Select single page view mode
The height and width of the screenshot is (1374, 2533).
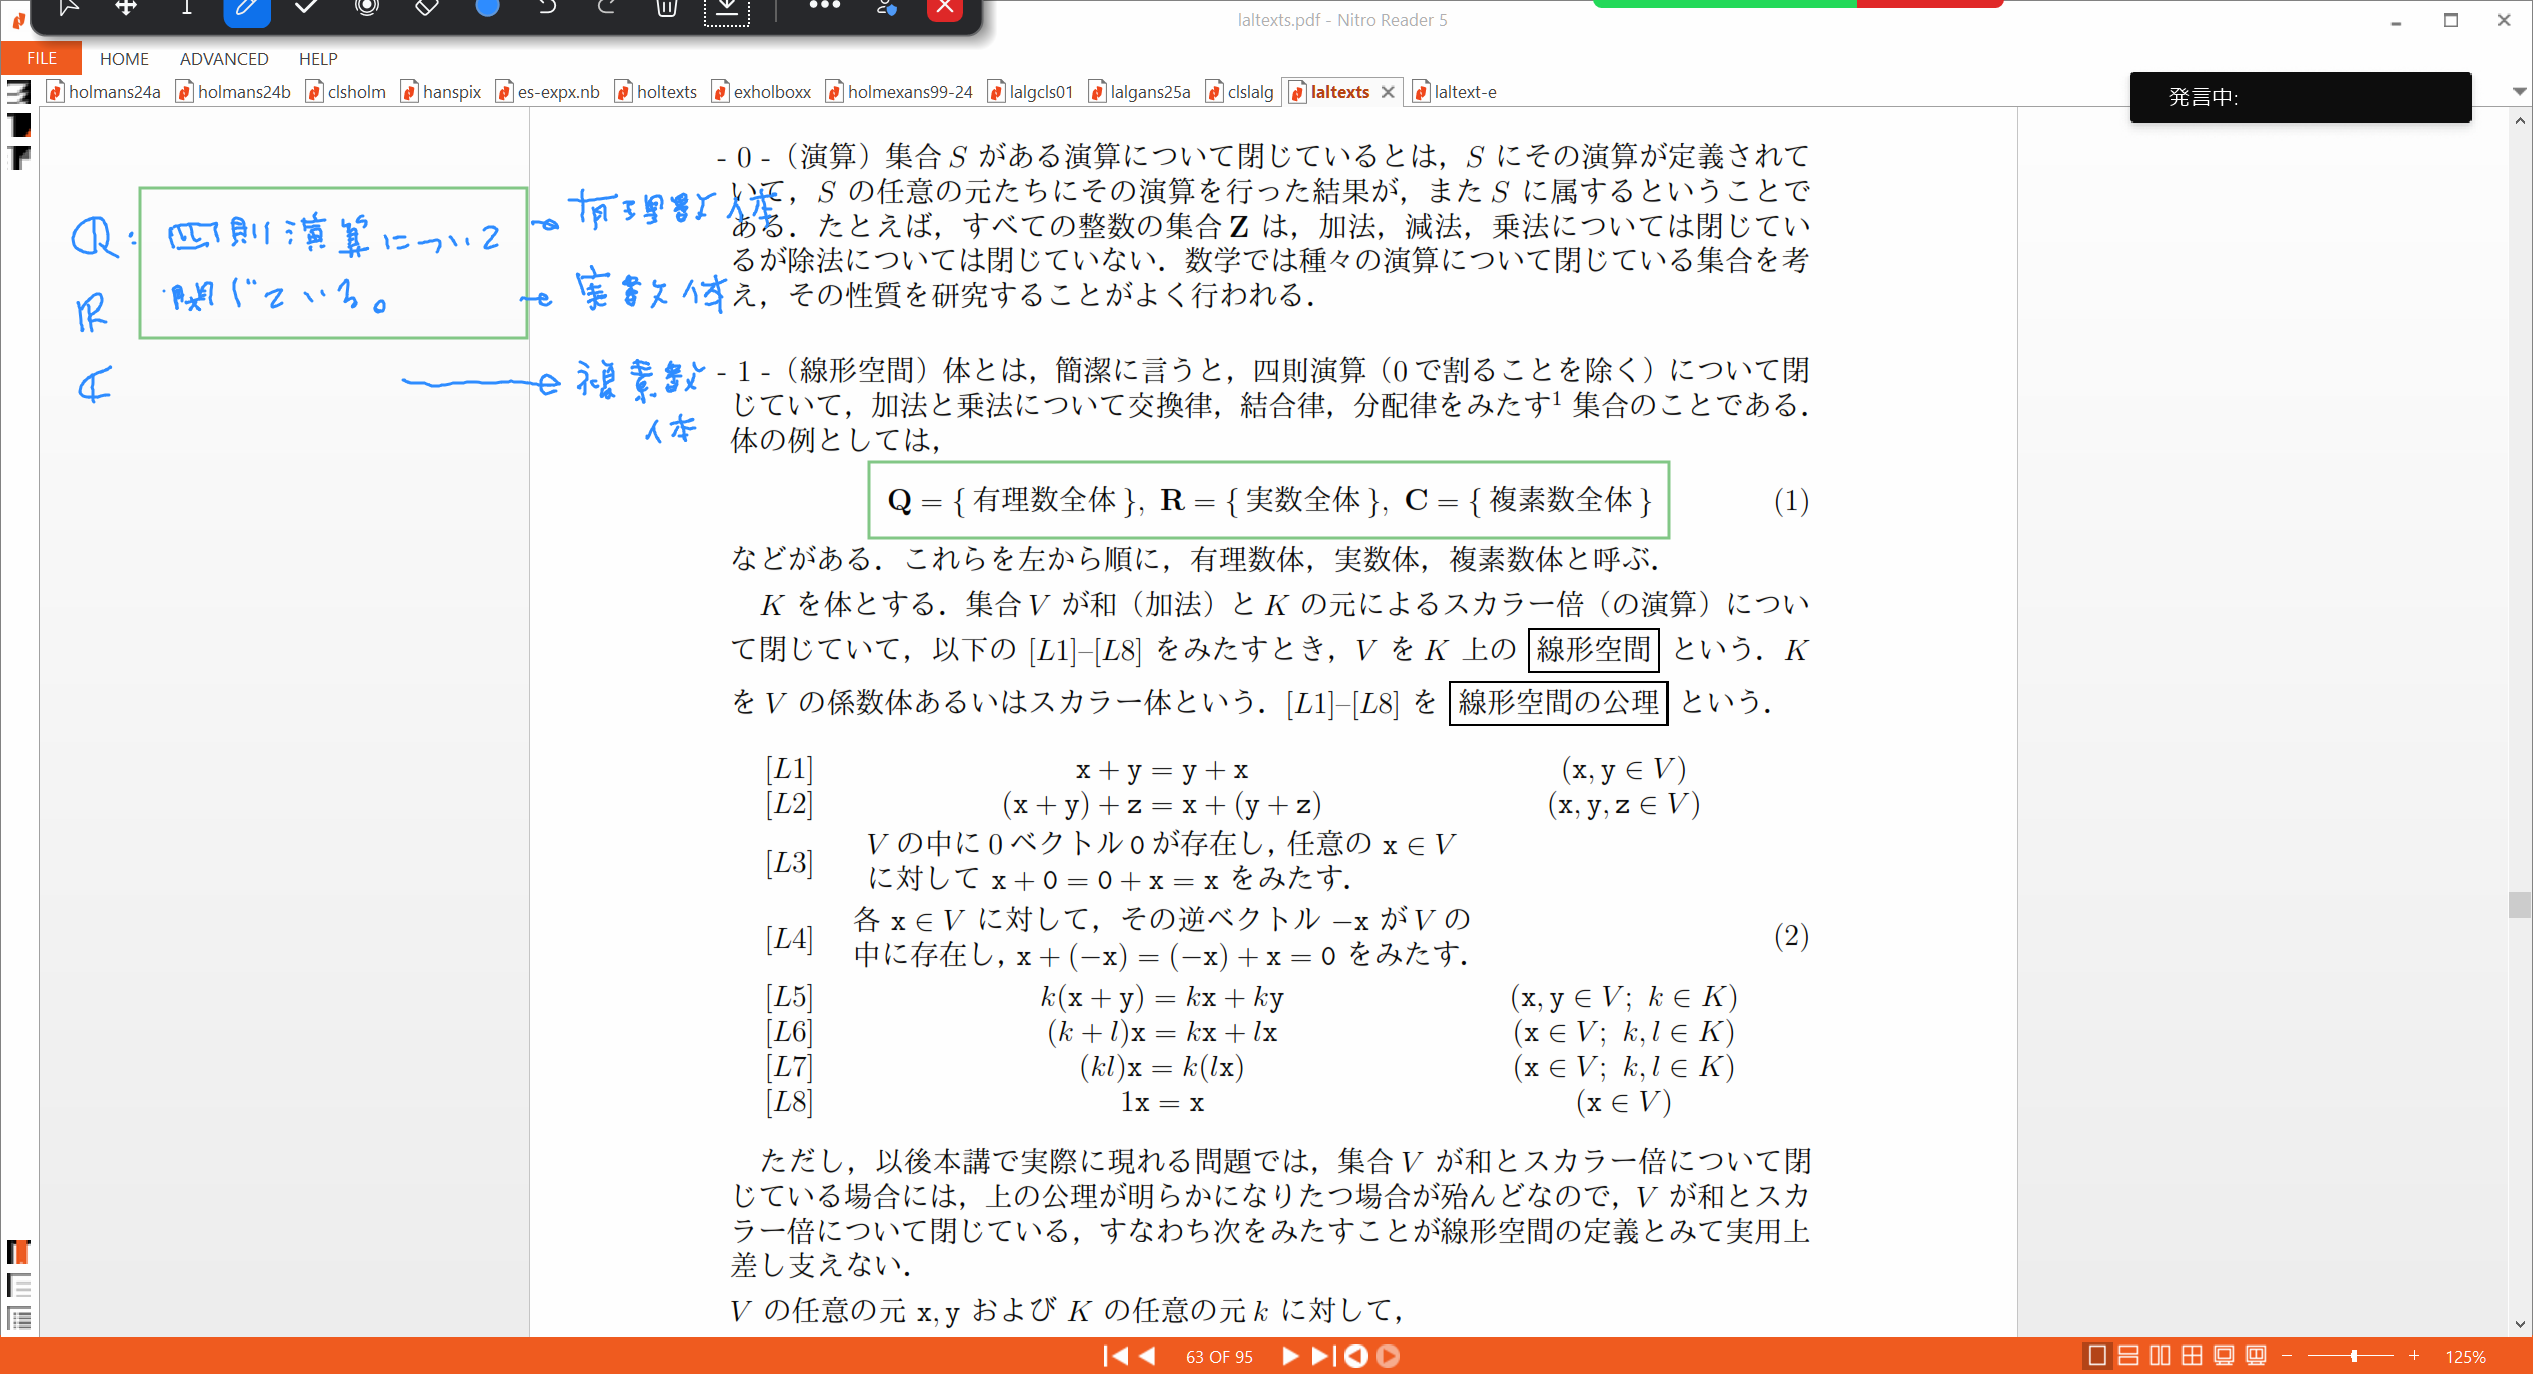tap(2097, 1356)
